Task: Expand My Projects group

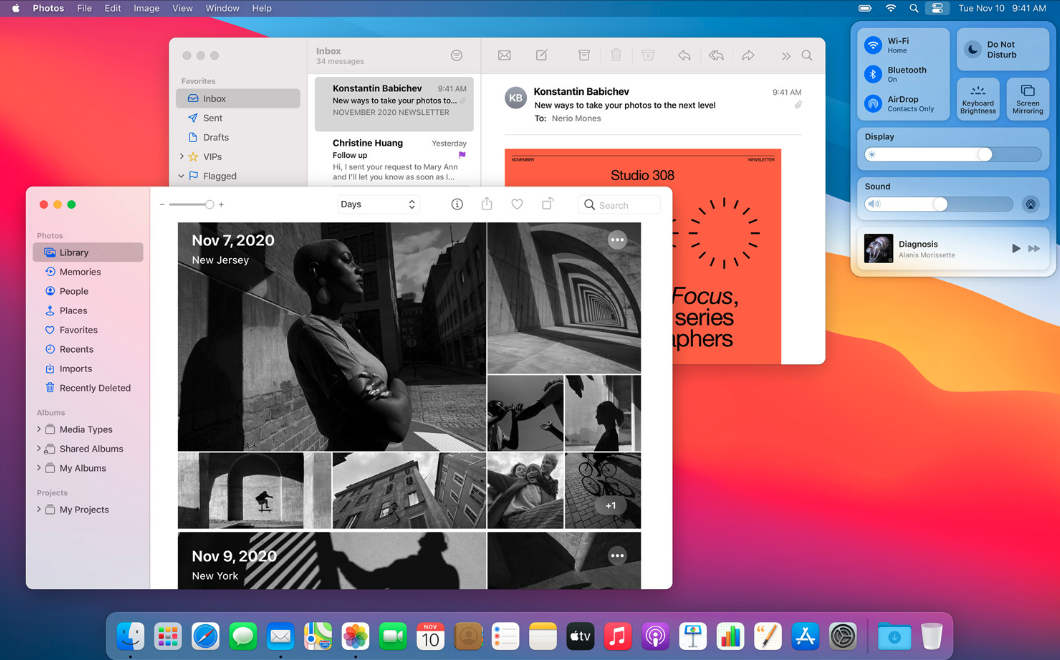Action: 39,509
